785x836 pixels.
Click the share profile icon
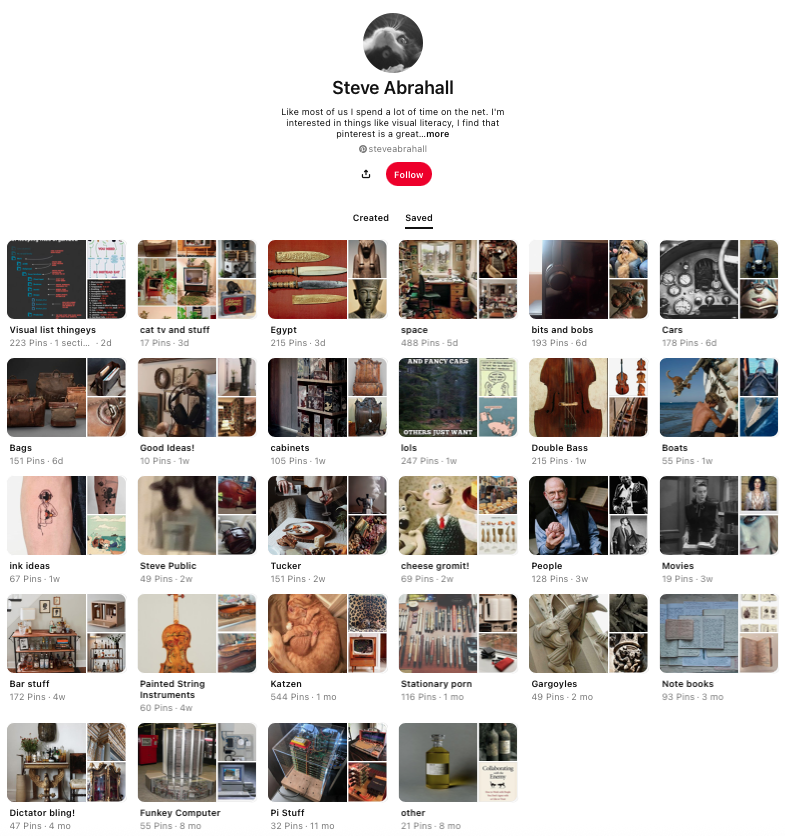366,174
